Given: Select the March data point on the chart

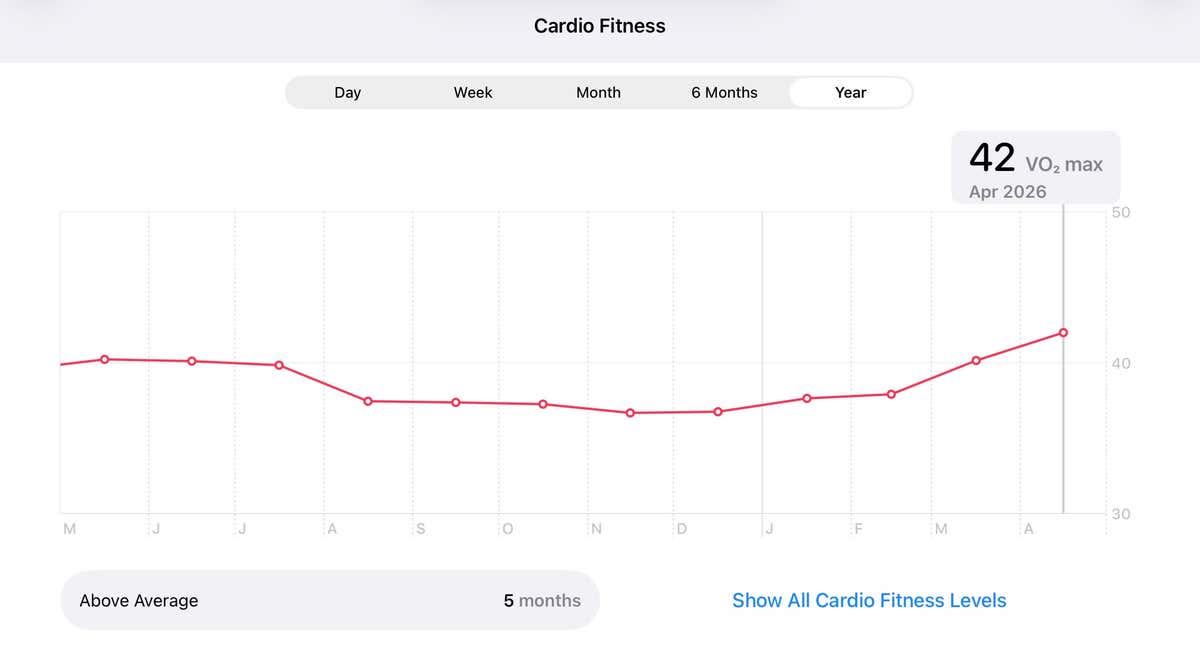Looking at the screenshot, I should [x=975, y=359].
